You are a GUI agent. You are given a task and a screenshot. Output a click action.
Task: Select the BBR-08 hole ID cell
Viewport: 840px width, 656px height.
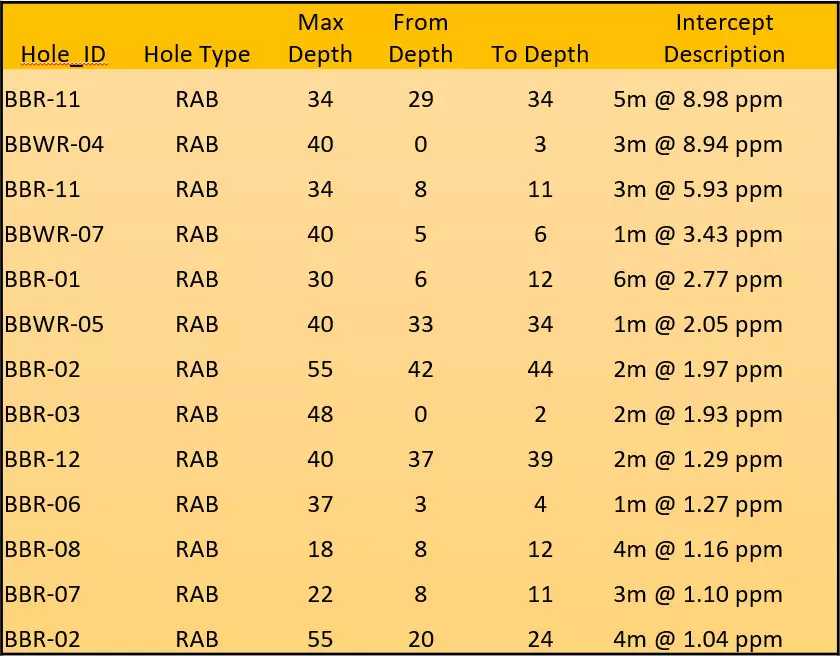point(42,549)
